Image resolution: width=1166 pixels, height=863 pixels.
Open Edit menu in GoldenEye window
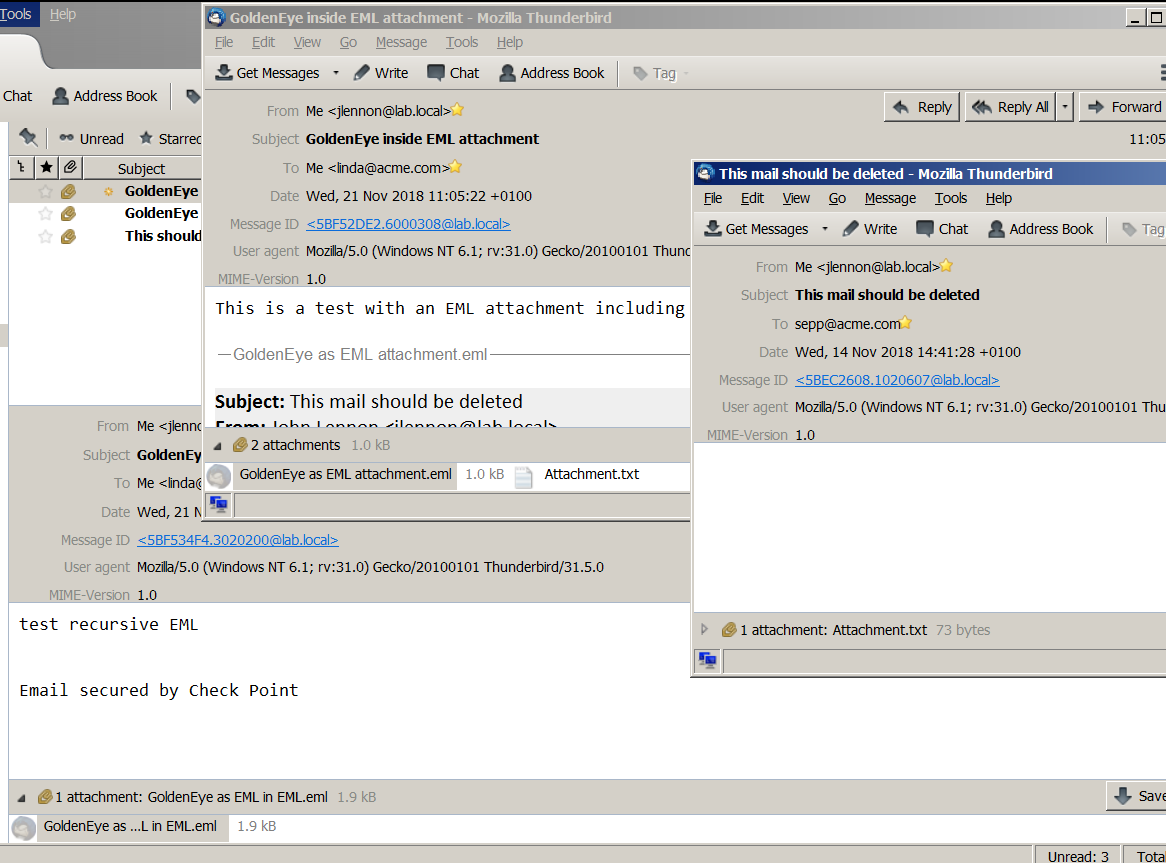263,42
